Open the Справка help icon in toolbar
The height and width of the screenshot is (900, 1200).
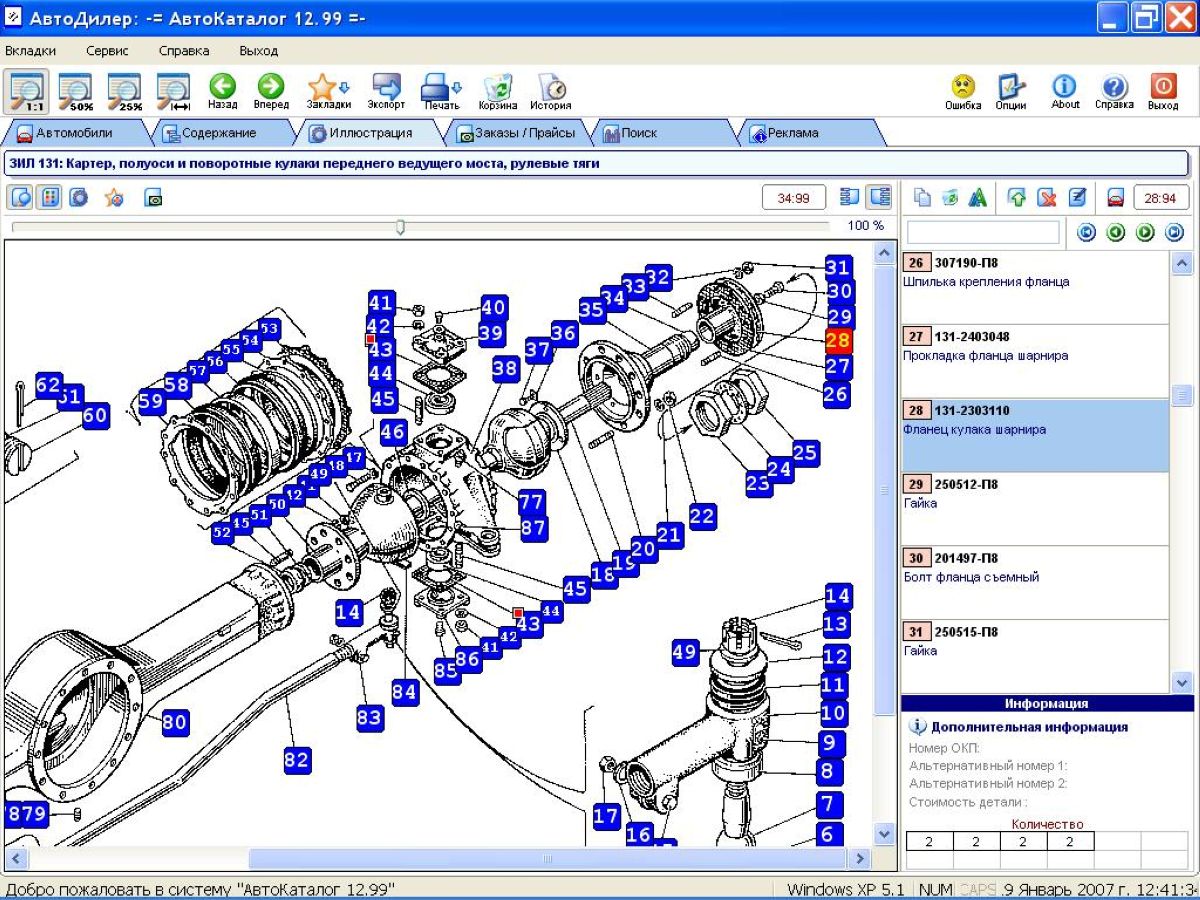[x=1114, y=91]
